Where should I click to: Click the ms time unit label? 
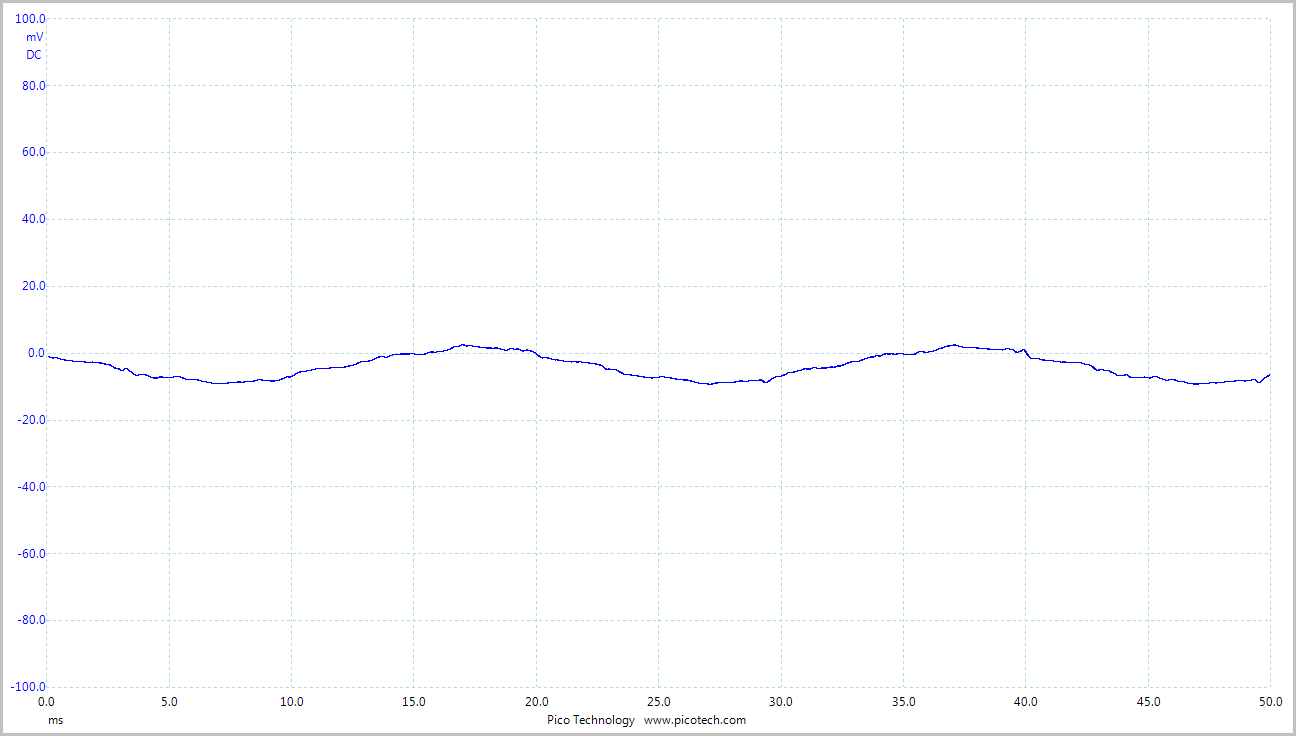(55, 720)
